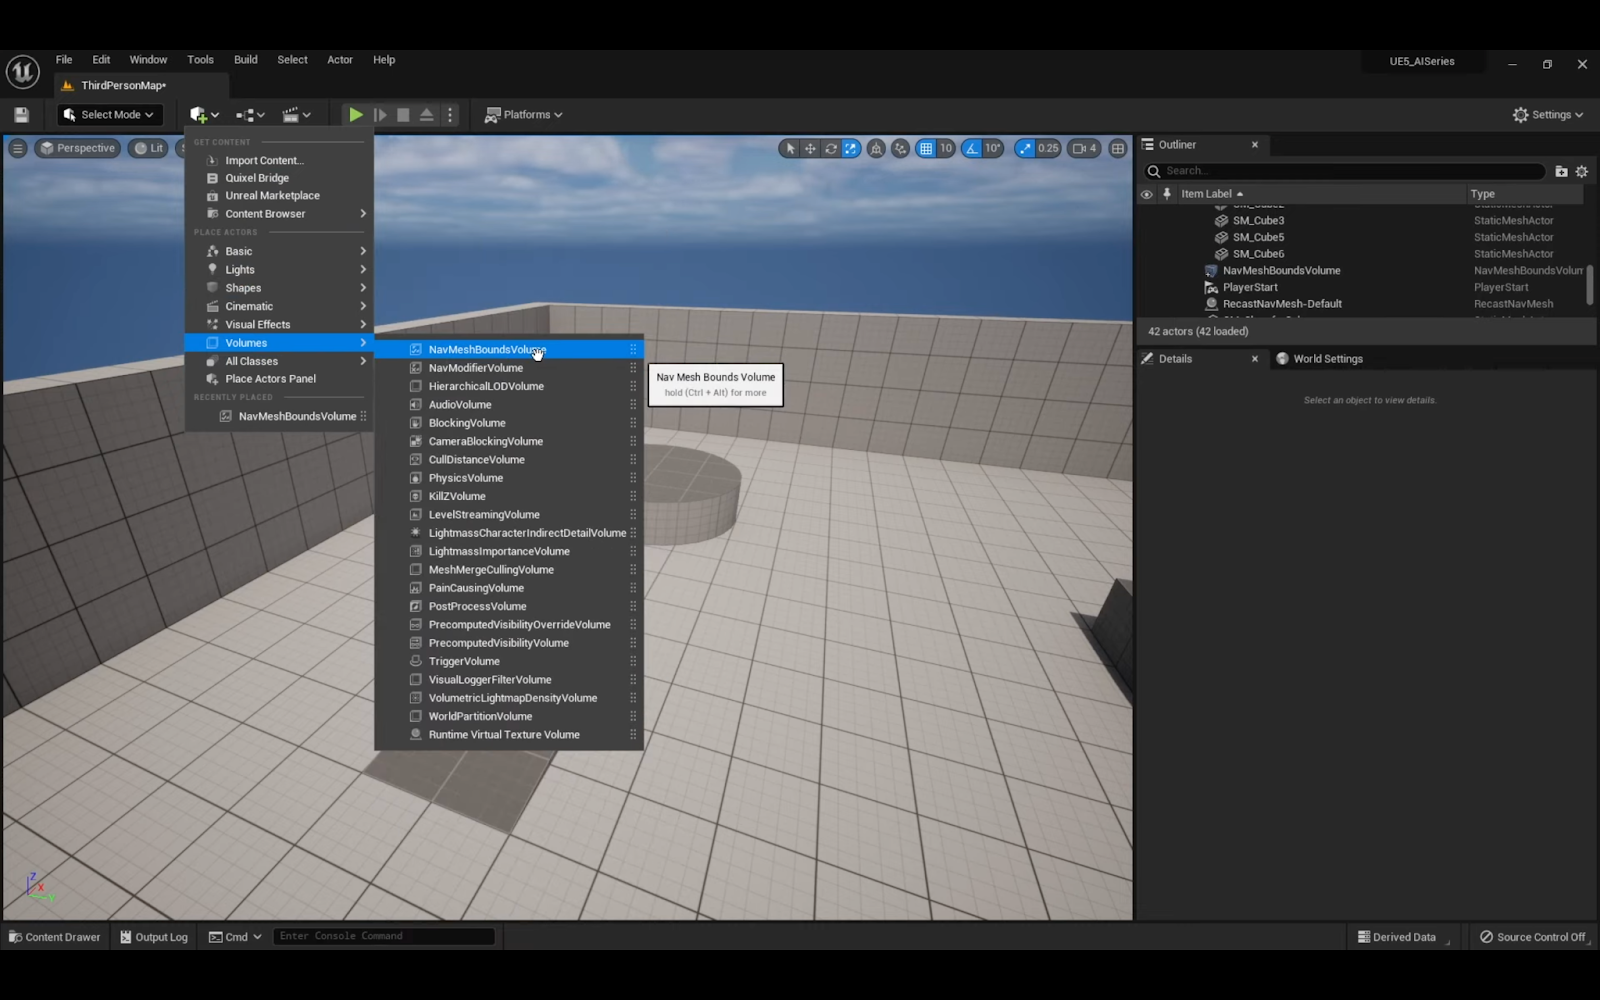
Task: Click the skip frame playback button
Action: coord(380,115)
